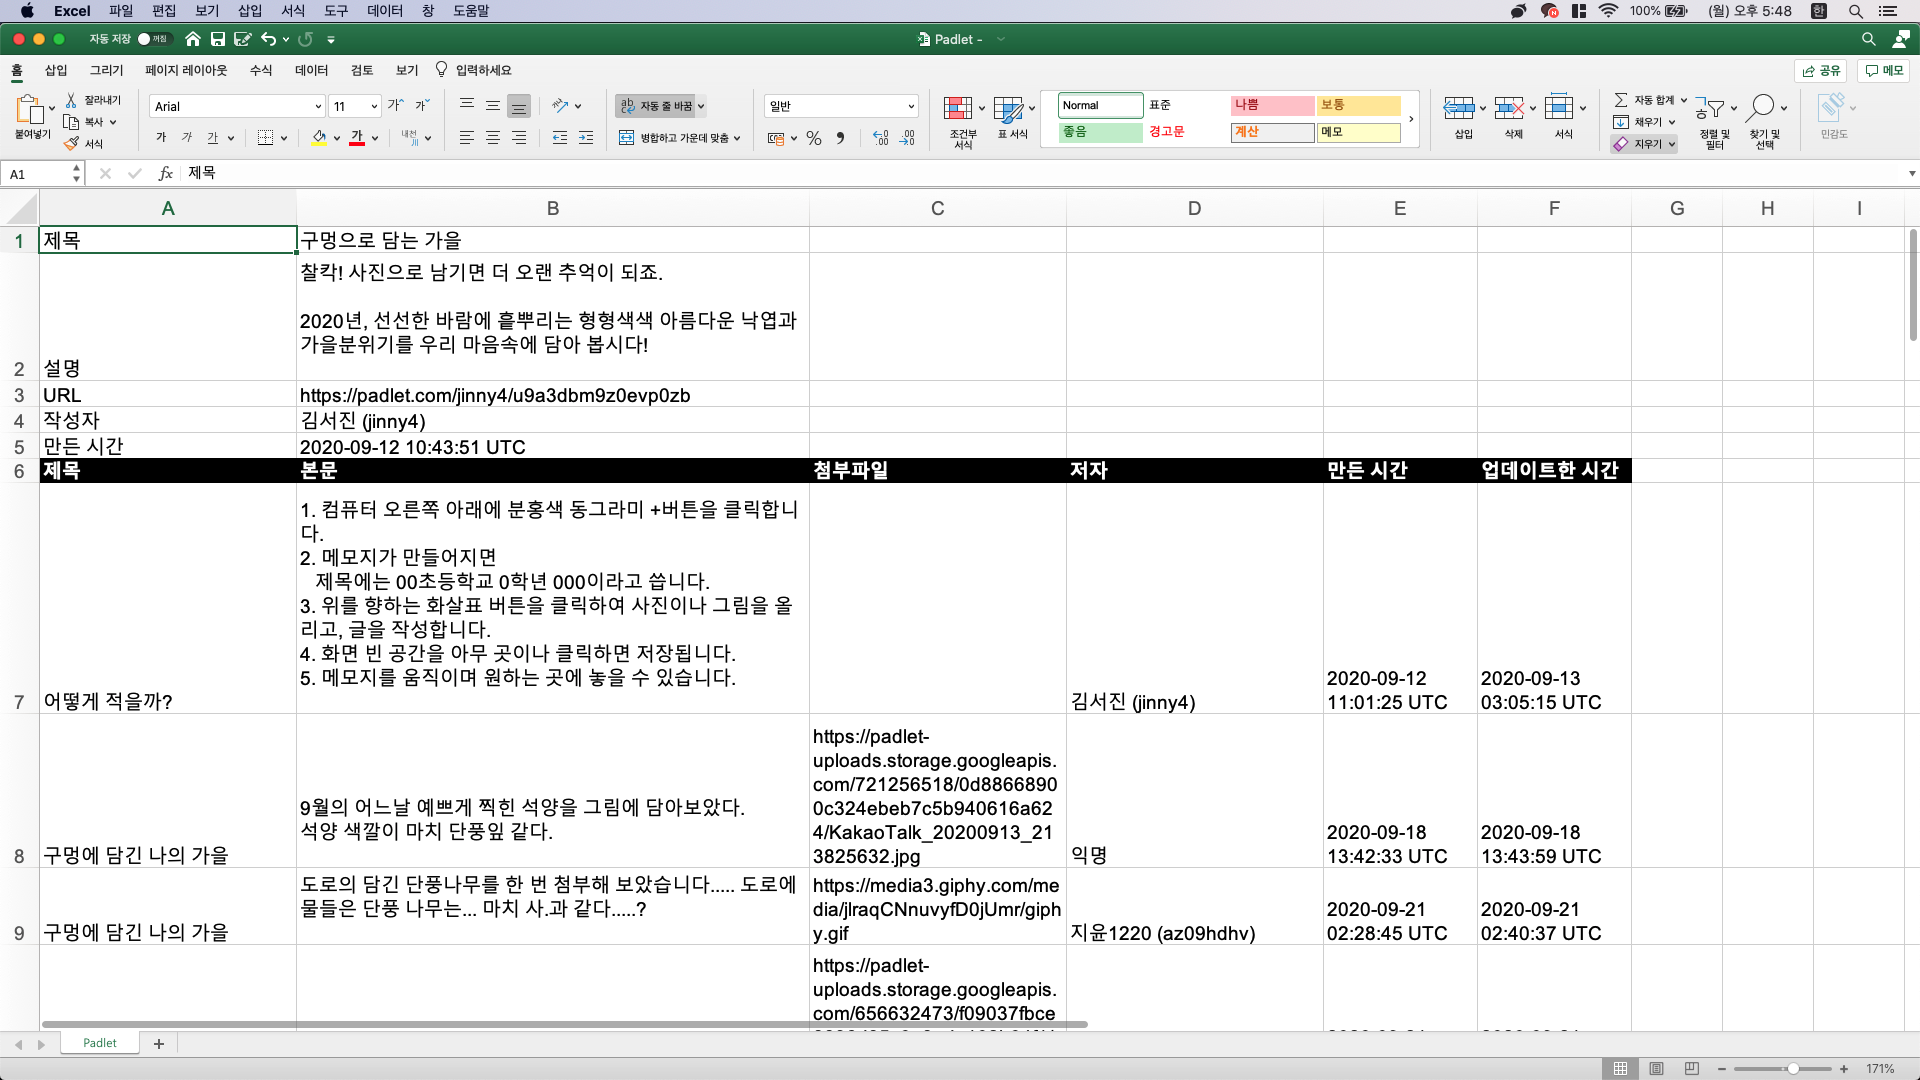Click the cut (잘라내기) scissors icon

point(71,100)
